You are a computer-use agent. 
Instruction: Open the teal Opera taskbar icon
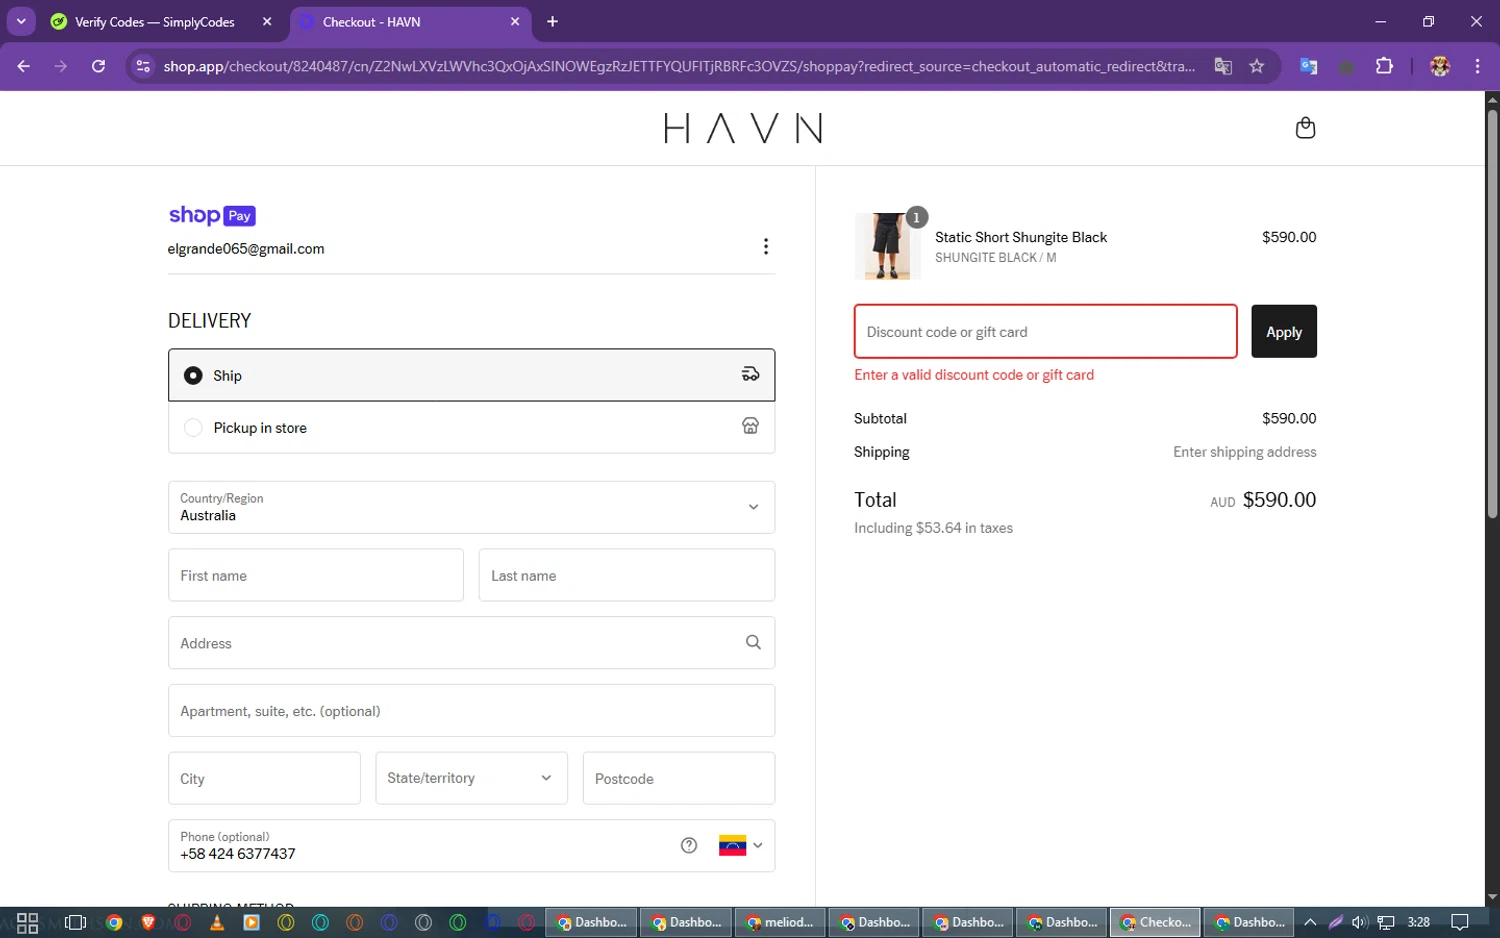tap(320, 922)
